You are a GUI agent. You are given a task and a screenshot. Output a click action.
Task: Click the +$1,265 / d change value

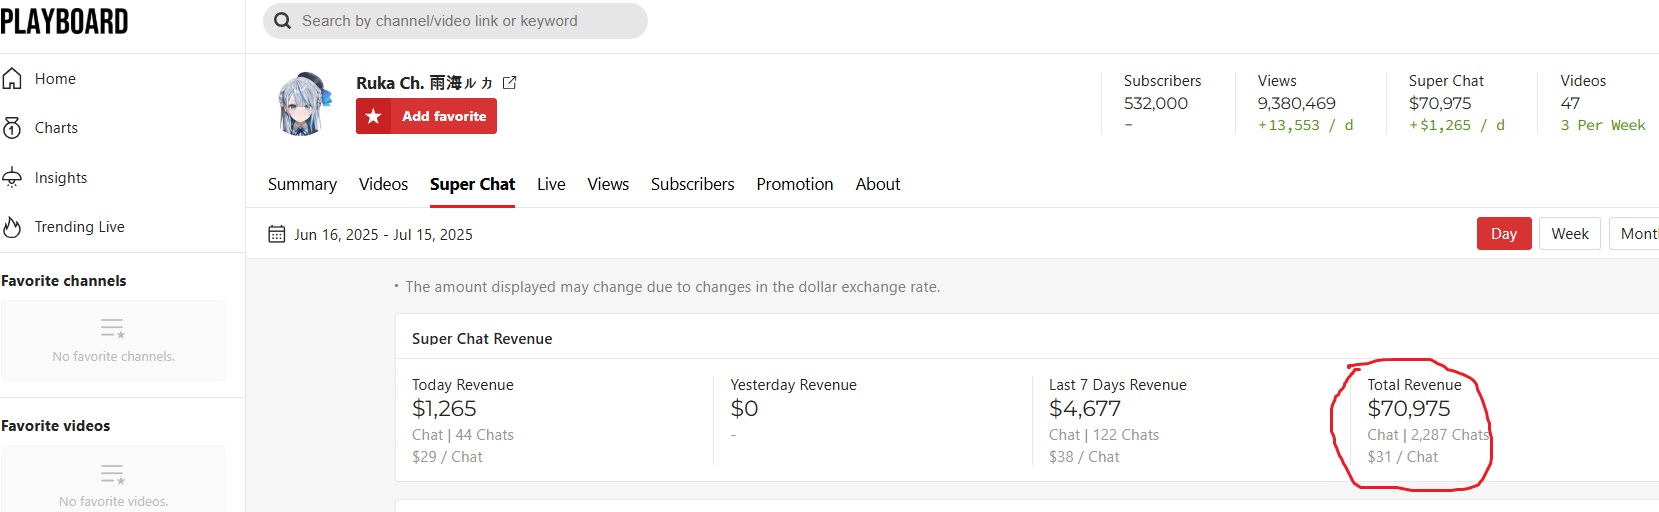(1457, 125)
